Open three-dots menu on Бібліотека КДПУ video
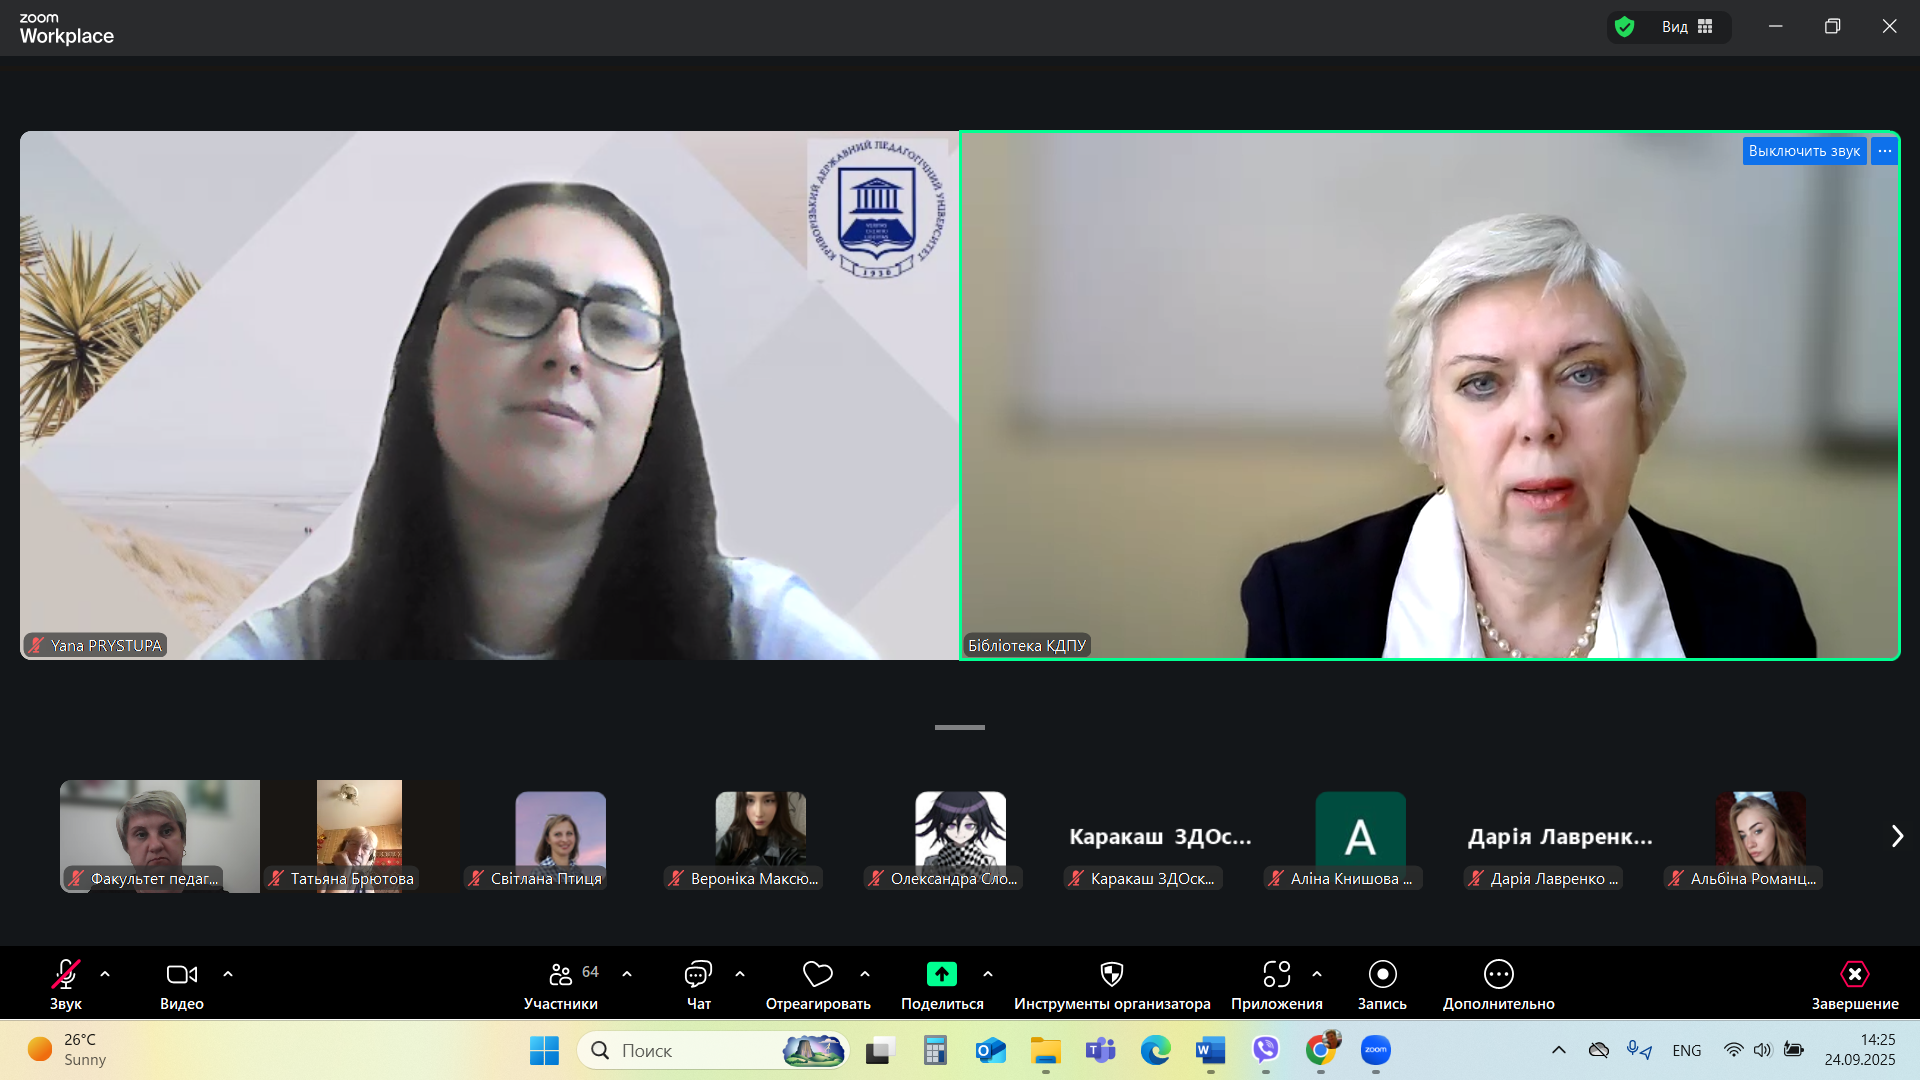 coord(1884,151)
